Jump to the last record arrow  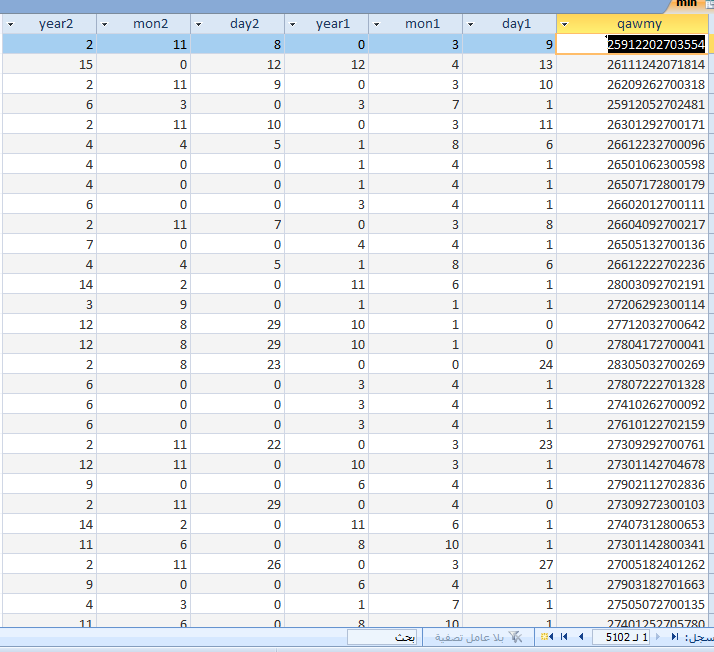tap(564, 637)
